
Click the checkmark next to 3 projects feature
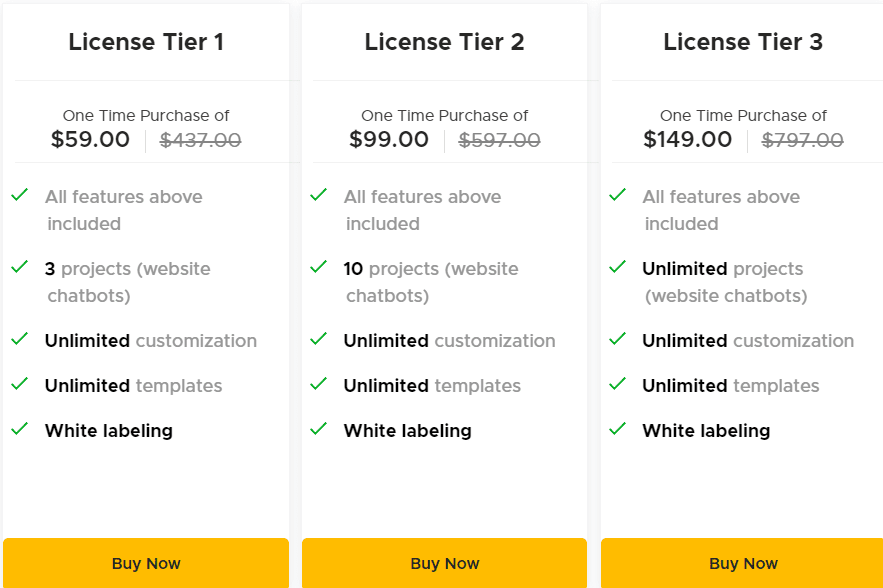point(19,268)
